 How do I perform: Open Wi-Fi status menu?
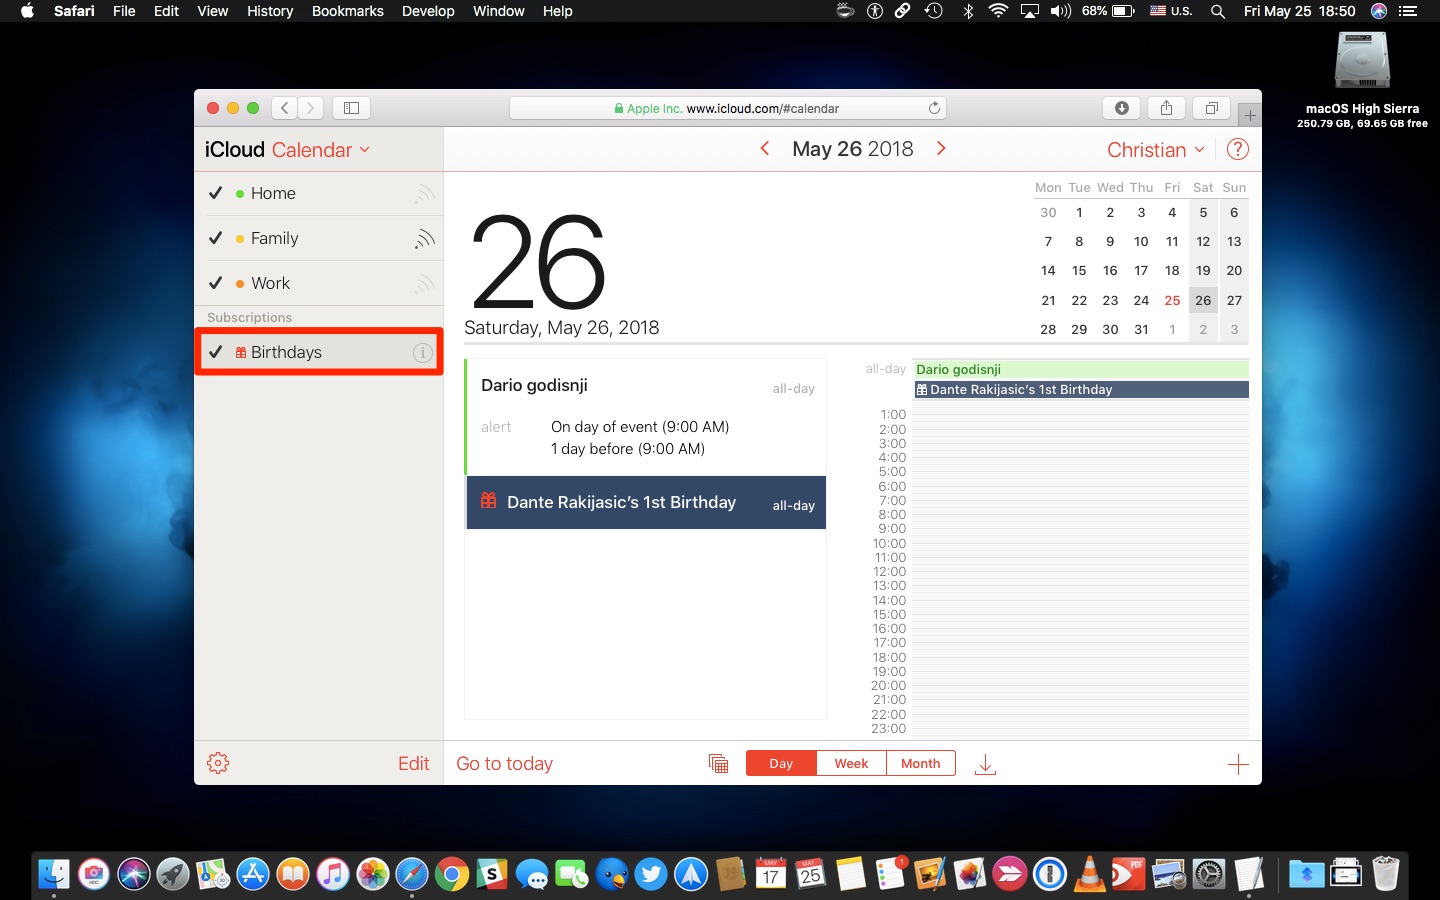coord(998,11)
